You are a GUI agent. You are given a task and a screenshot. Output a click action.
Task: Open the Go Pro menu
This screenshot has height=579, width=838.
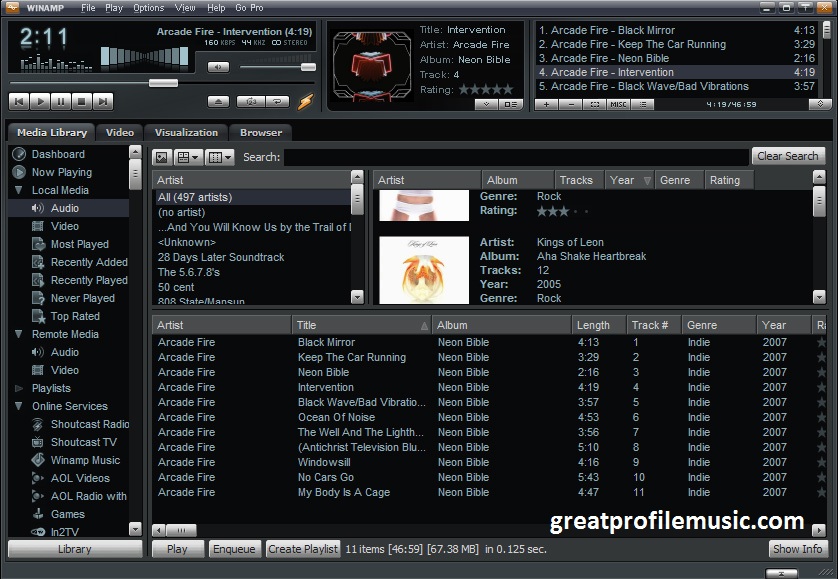(249, 7)
